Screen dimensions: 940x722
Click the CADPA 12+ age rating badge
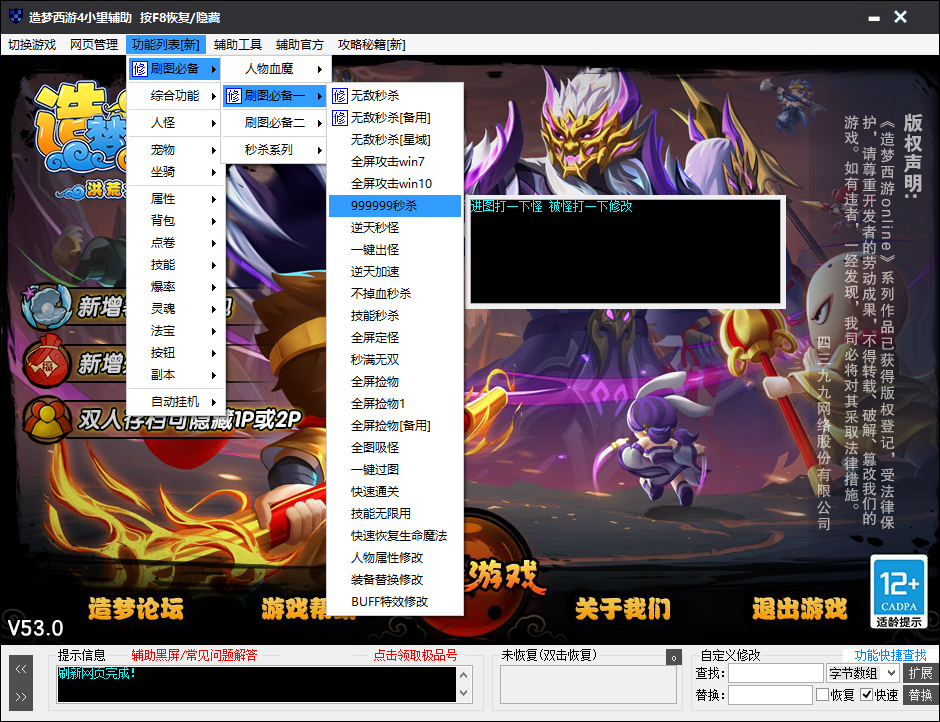(x=898, y=592)
